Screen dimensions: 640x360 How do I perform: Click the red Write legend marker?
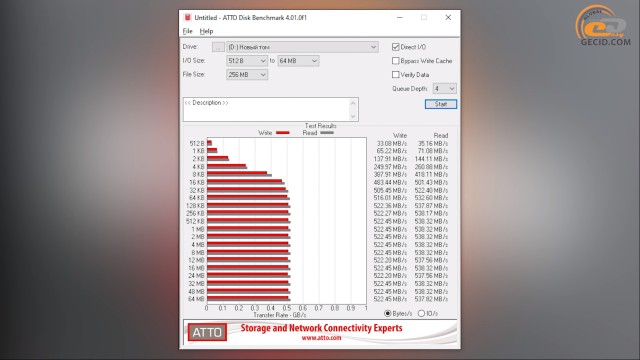coord(282,133)
